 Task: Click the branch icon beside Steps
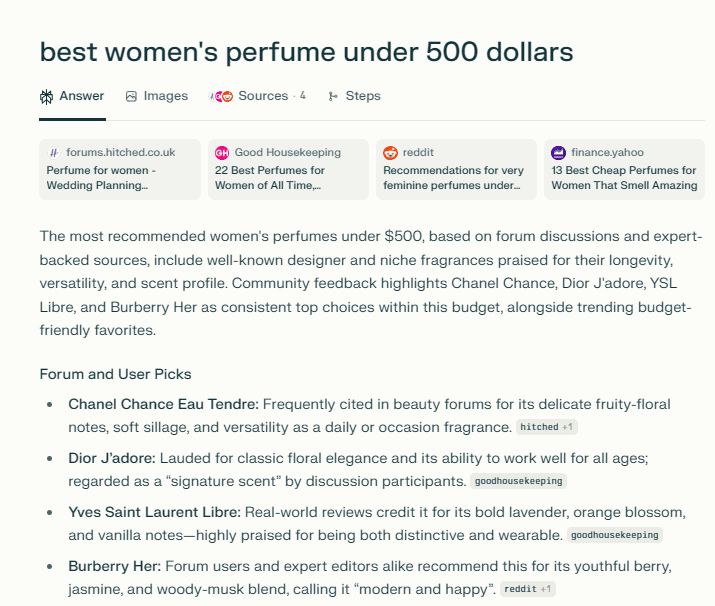[x=333, y=97]
